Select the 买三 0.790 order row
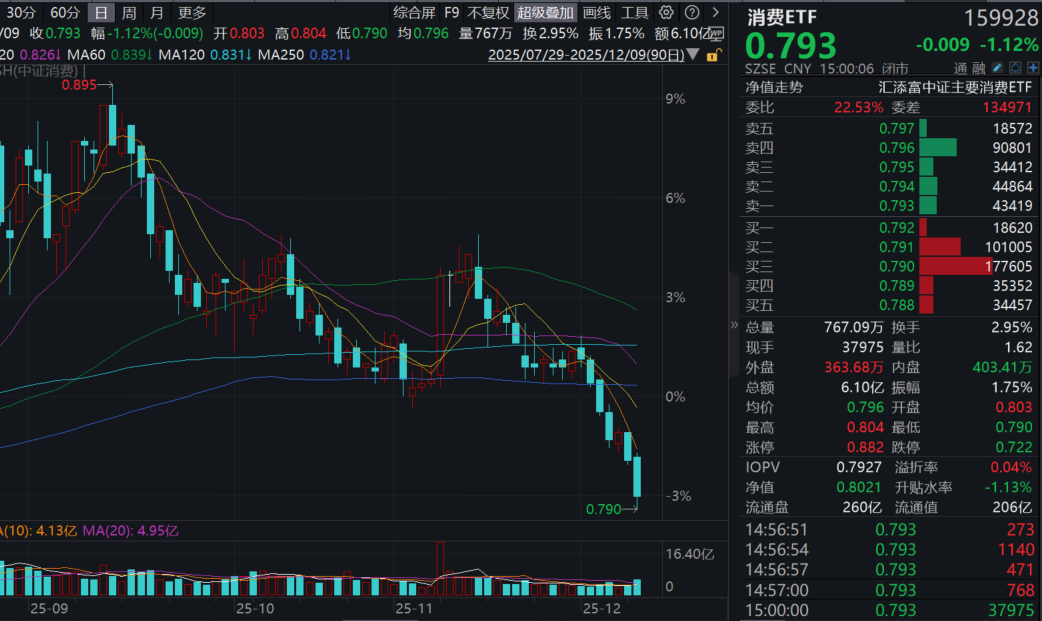This screenshot has height=621, width=1042. pos(889,267)
